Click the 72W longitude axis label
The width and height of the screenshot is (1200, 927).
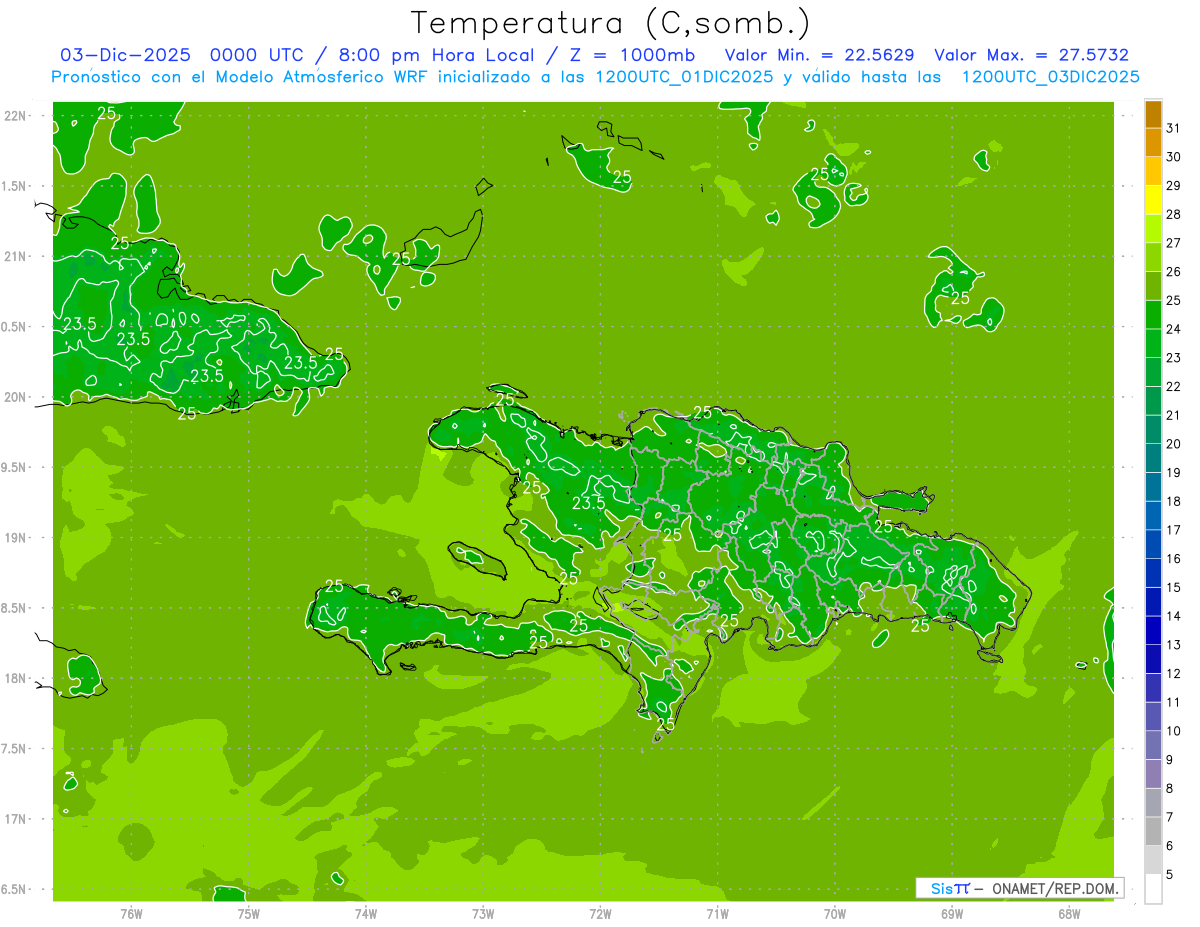click(x=600, y=913)
